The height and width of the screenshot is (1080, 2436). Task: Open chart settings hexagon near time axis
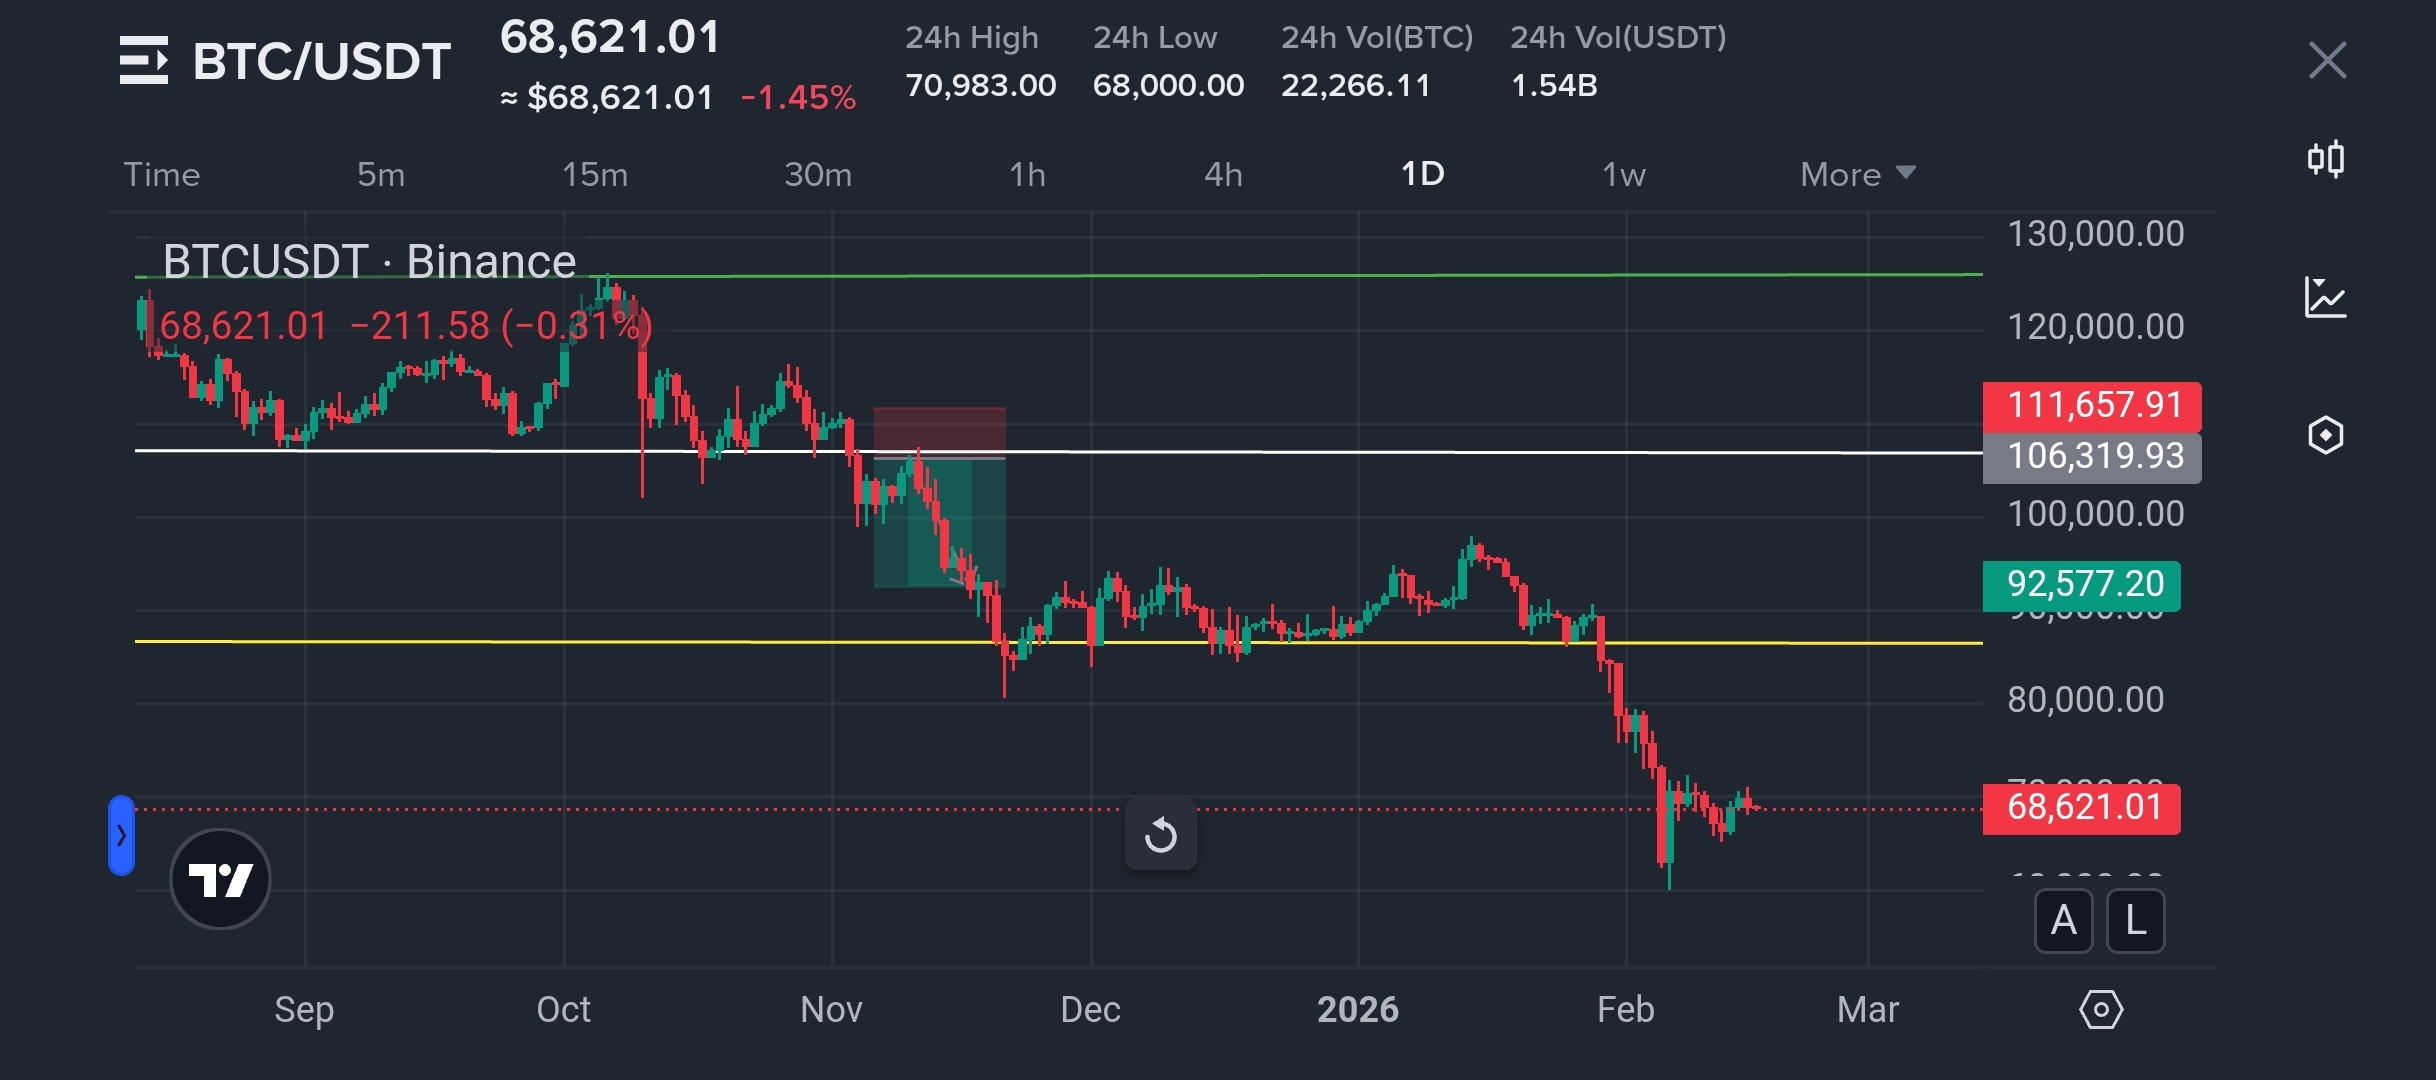[2101, 1009]
